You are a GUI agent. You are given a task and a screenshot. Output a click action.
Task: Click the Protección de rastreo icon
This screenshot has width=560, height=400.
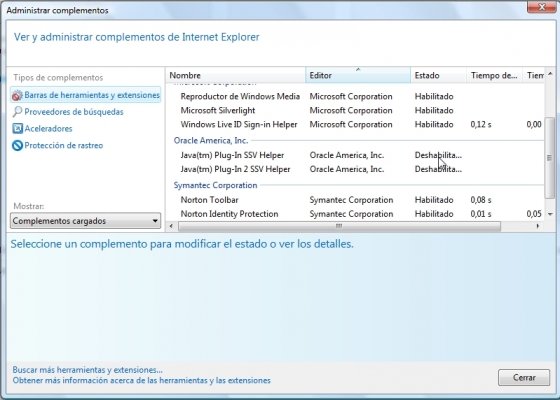(x=17, y=145)
